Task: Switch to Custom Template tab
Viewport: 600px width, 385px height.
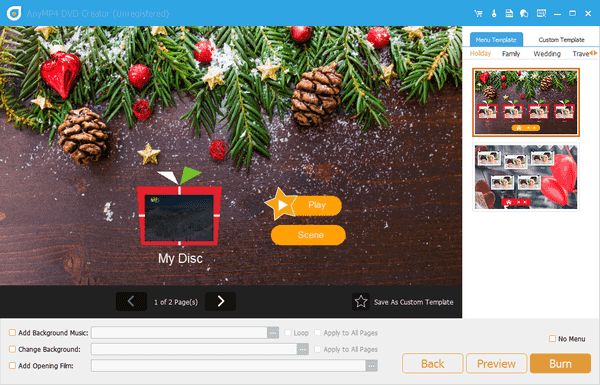Action: click(x=561, y=39)
